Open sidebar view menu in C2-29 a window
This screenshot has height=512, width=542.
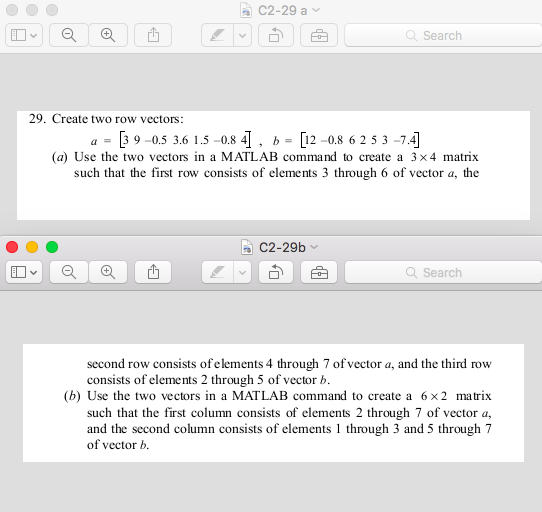coord(24,35)
